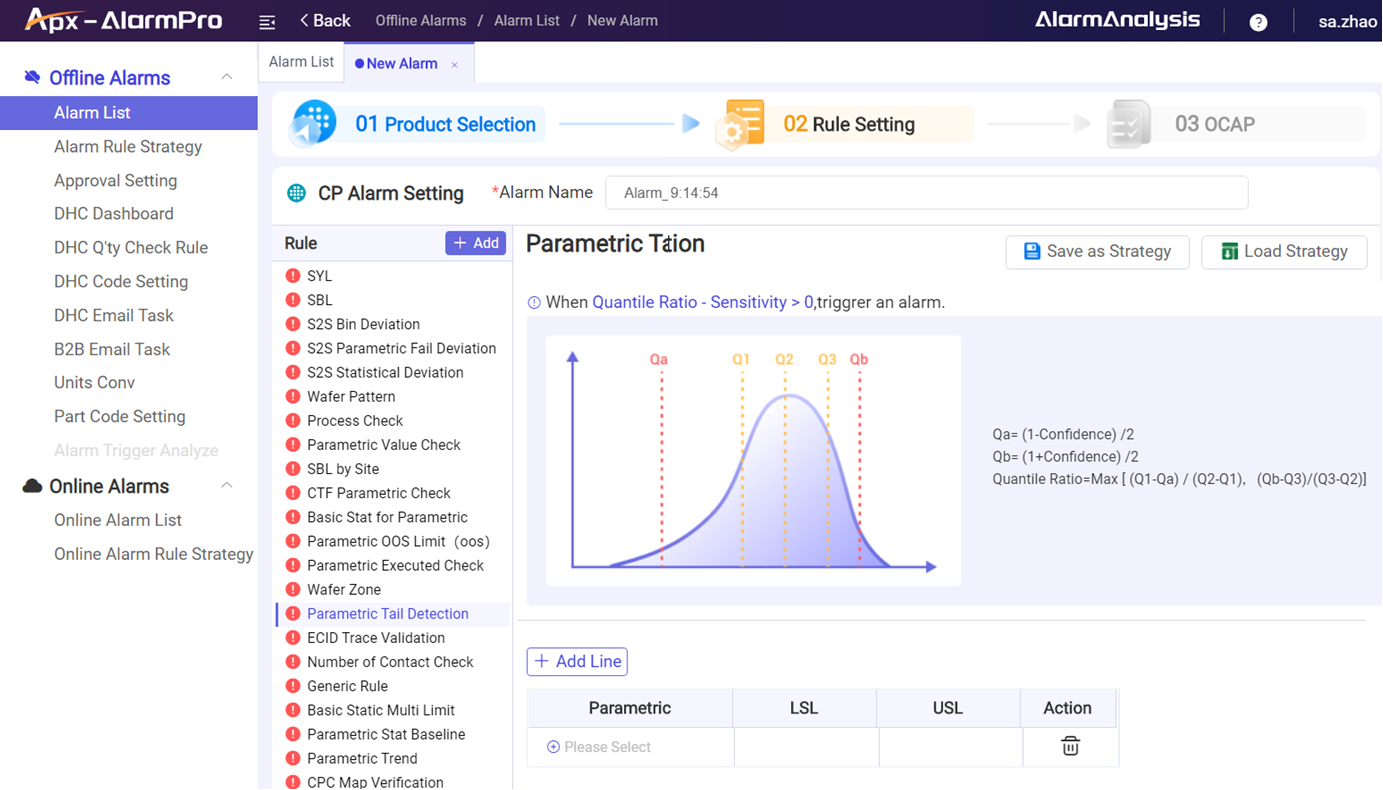Switch to the Alarm List tab
Image resolution: width=1383 pixels, height=790 pixels.
[300, 61]
